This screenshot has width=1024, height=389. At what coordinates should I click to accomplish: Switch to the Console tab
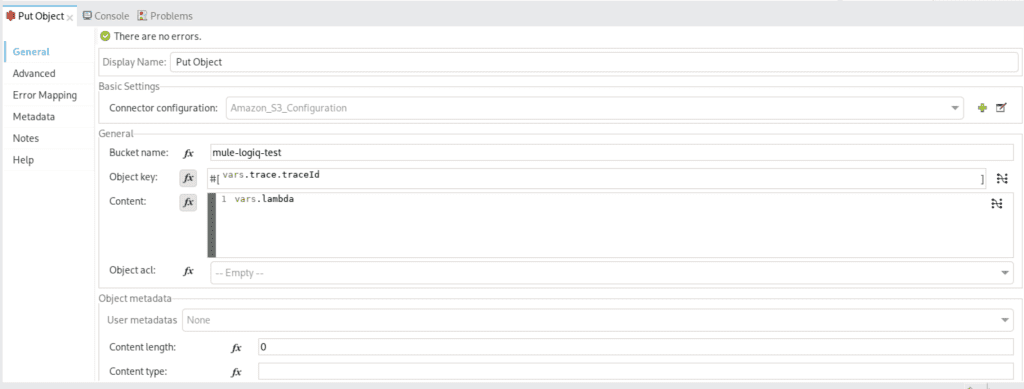click(106, 16)
